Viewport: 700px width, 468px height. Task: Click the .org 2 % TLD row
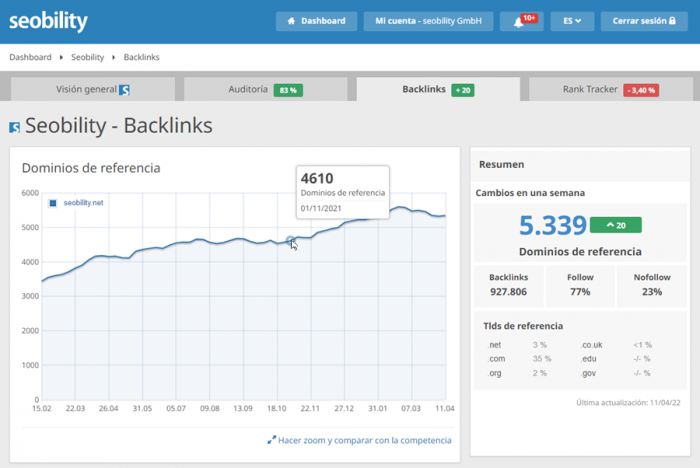517,373
